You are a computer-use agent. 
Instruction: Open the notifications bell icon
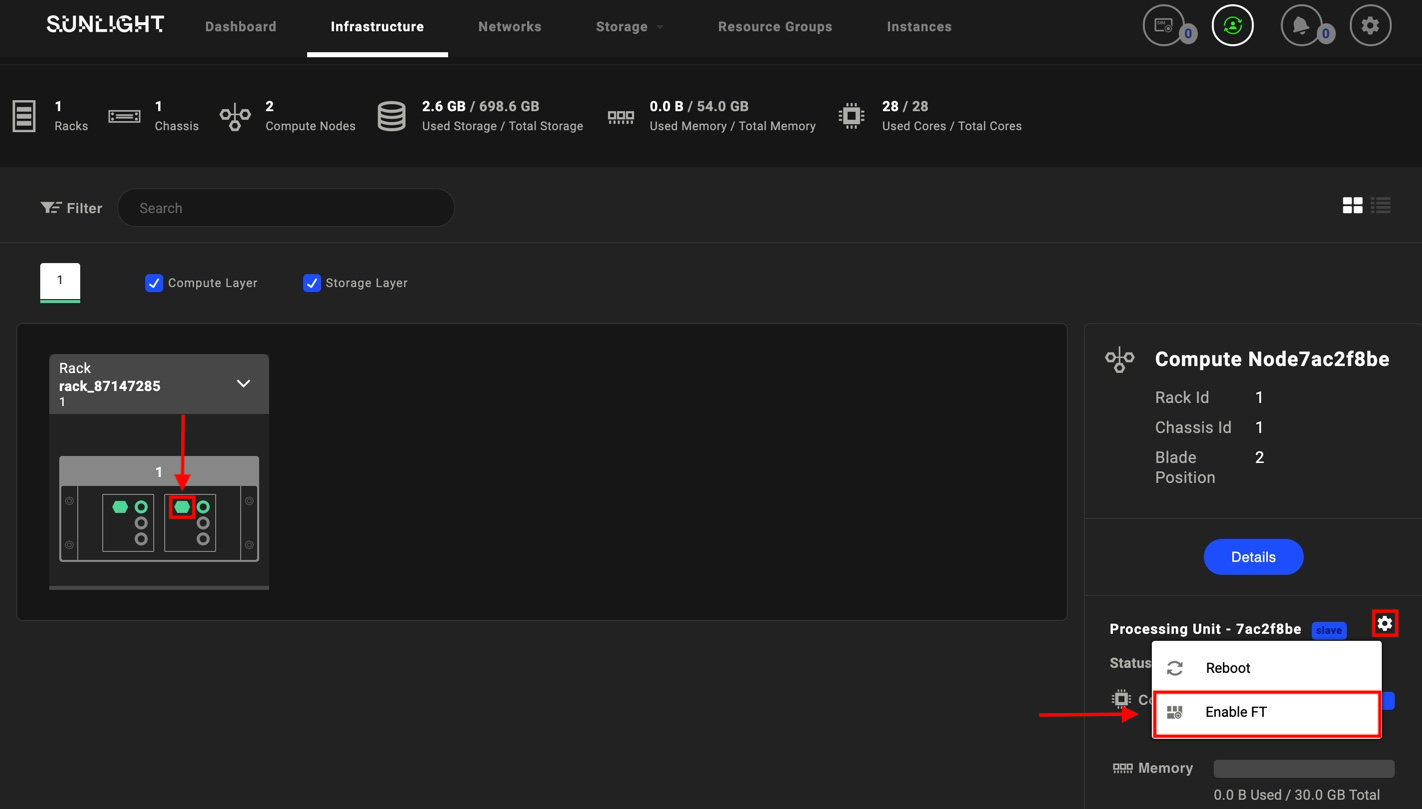click(x=1301, y=26)
